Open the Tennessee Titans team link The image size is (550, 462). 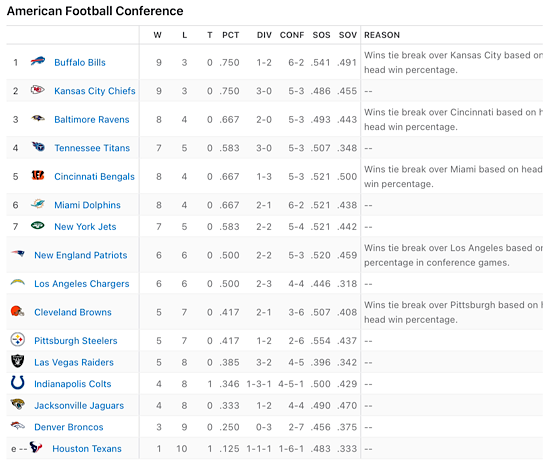[x=92, y=148]
